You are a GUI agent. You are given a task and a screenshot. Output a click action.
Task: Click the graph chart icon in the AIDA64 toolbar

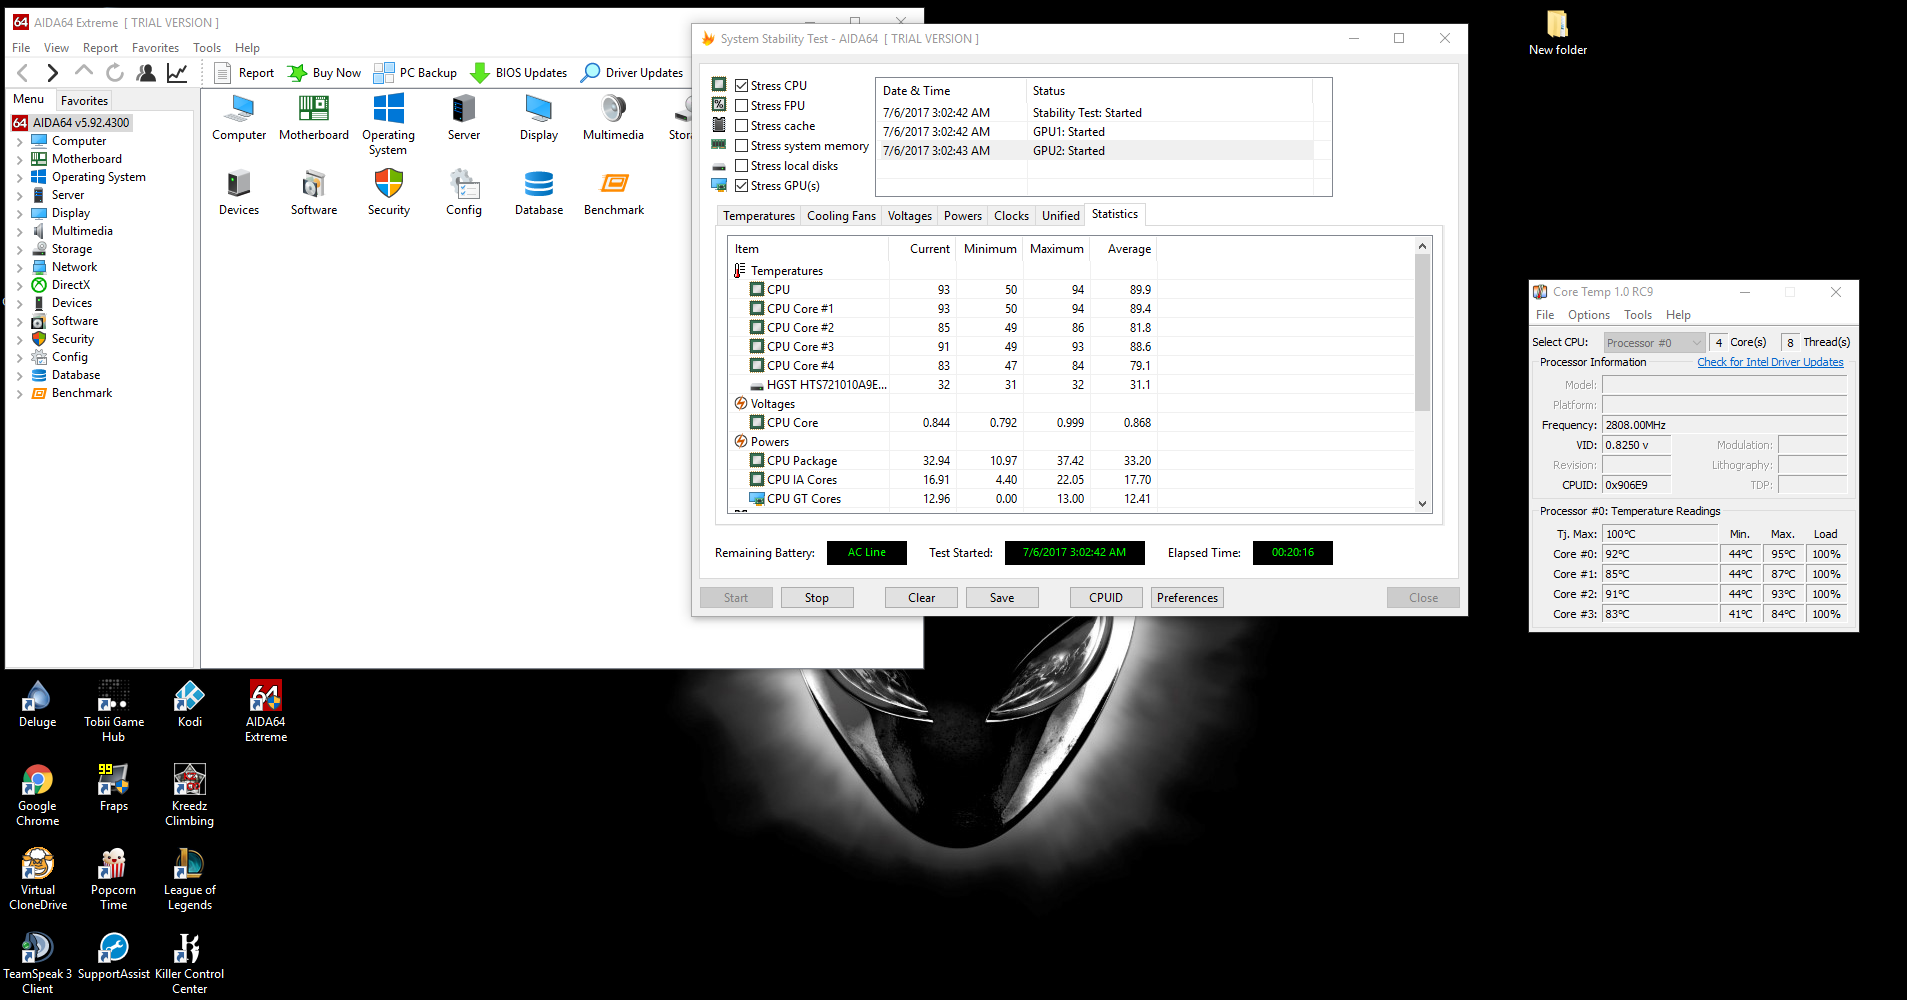point(177,72)
